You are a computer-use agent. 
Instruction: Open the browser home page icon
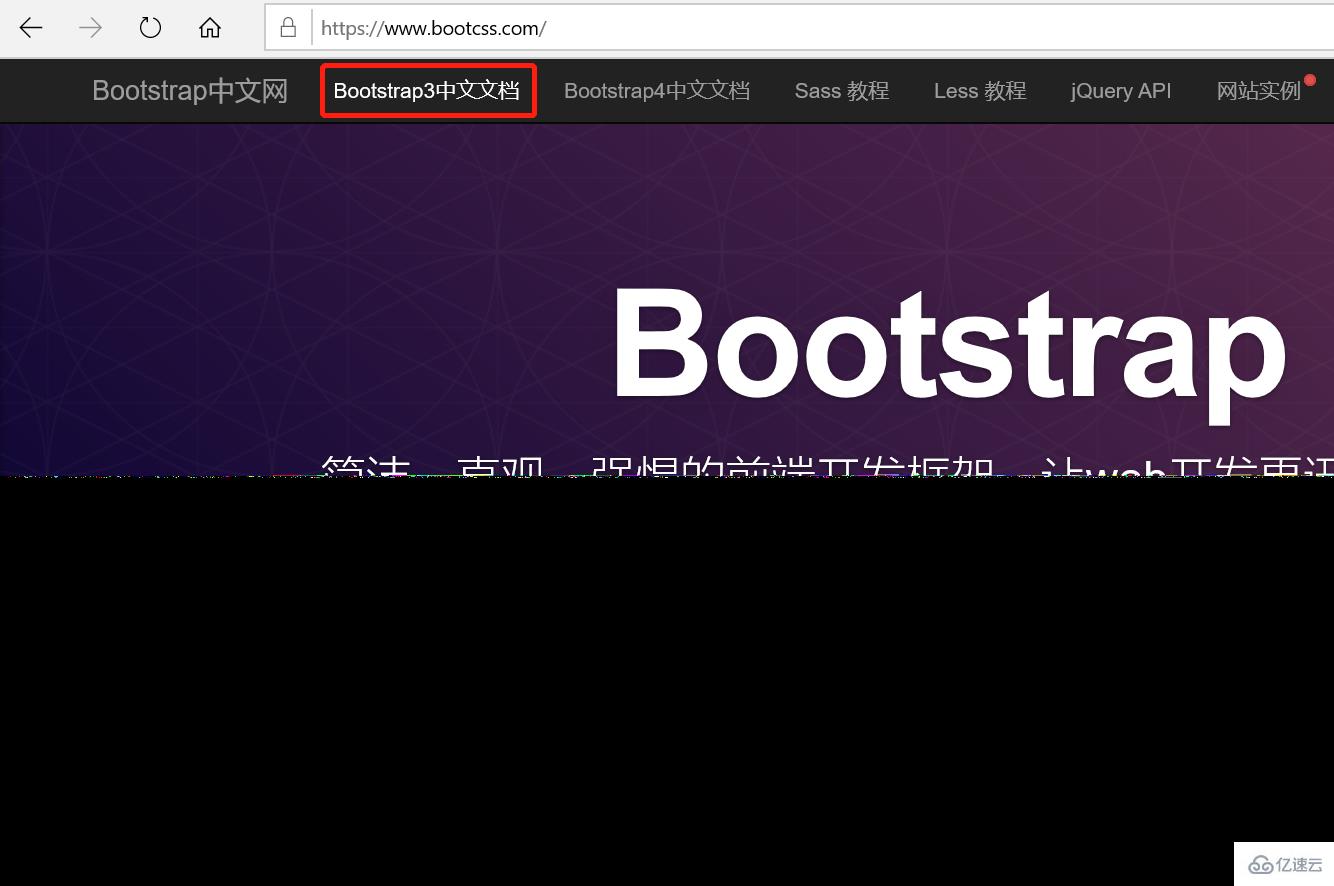click(x=210, y=28)
